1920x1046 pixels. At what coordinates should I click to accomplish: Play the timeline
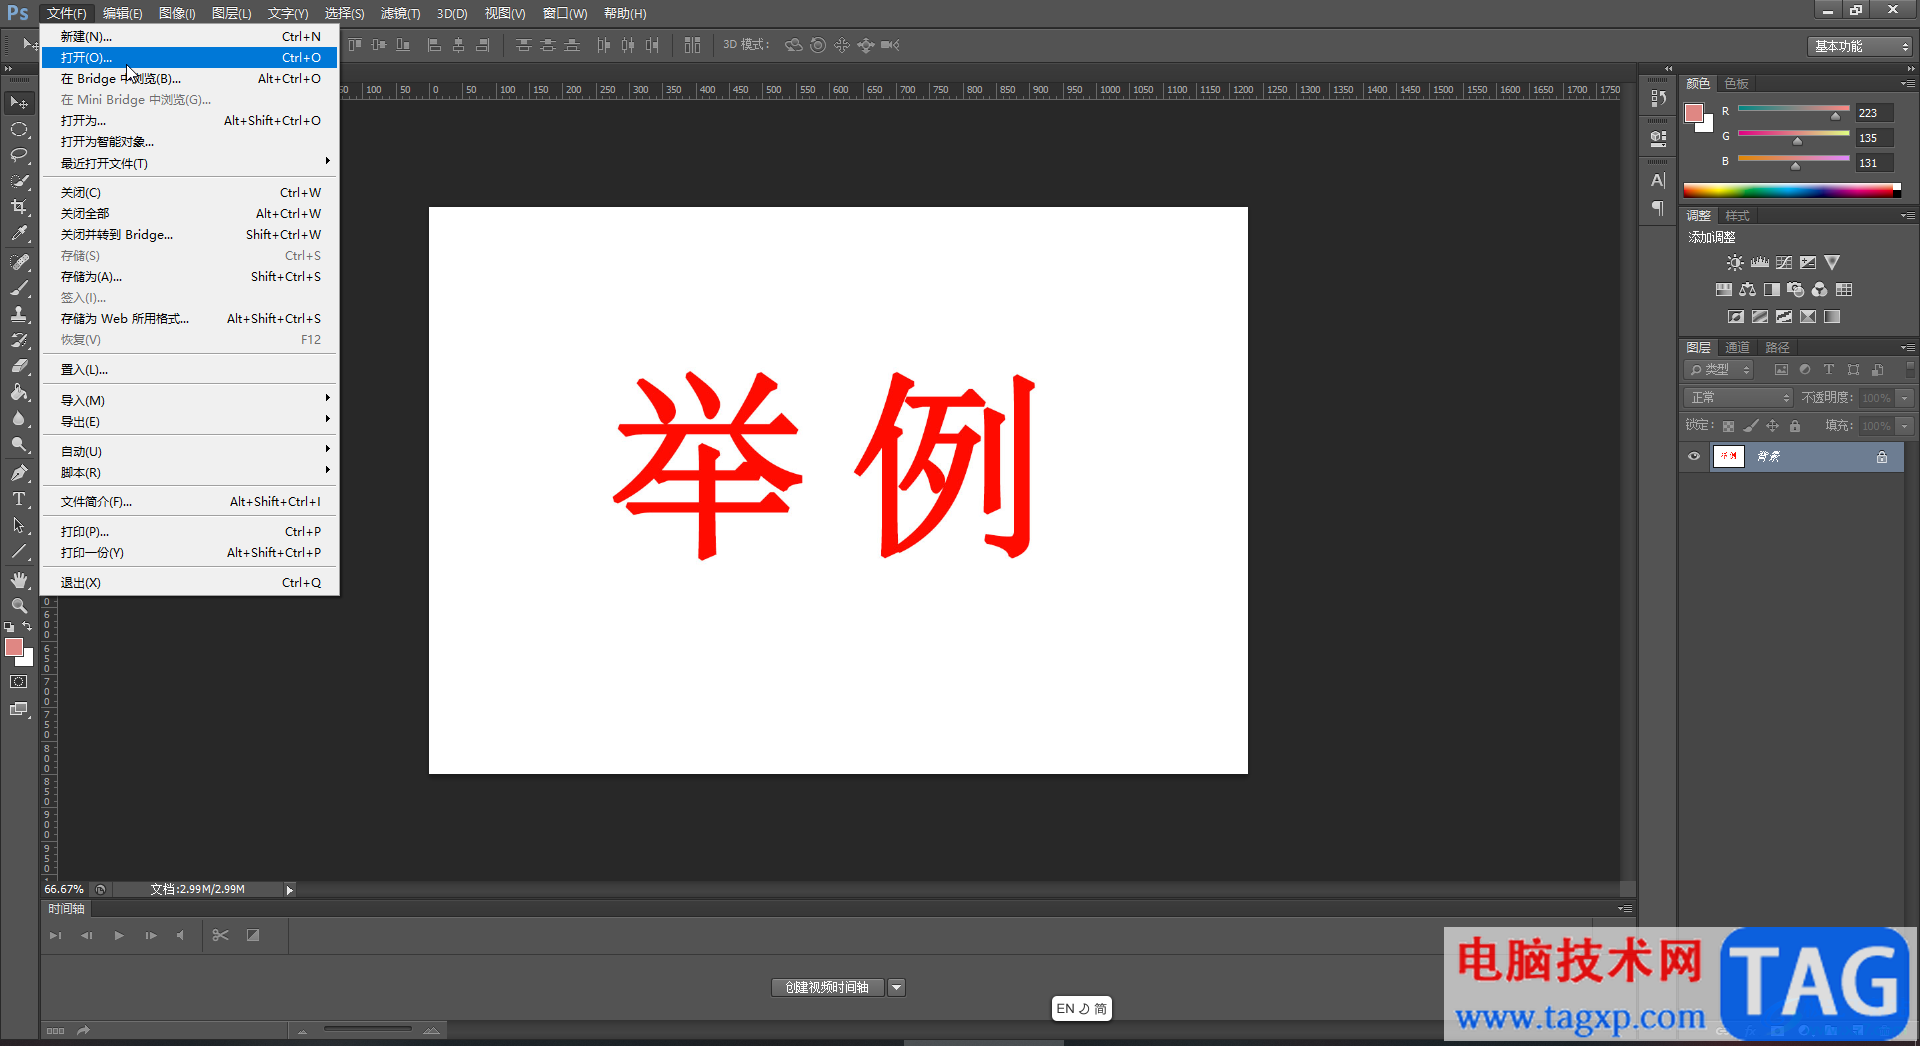pyautogui.click(x=119, y=936)
